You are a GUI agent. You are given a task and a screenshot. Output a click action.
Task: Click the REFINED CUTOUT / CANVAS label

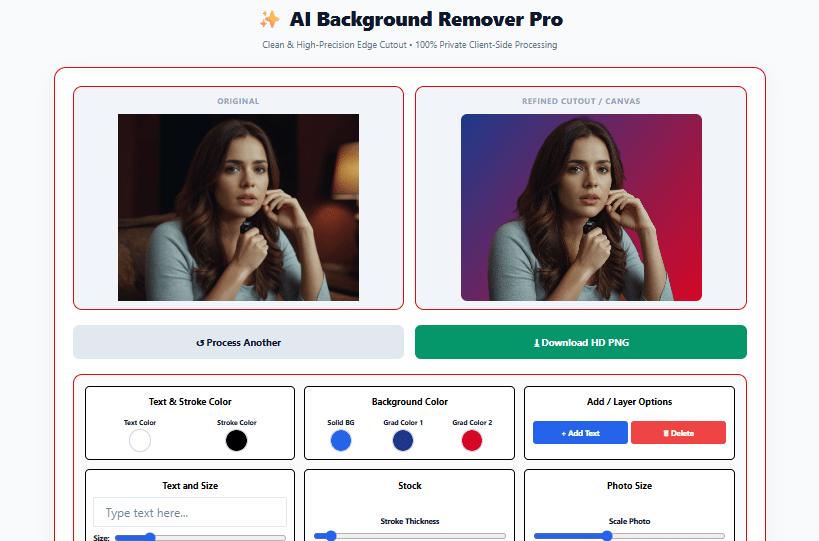(x=581, y=101)
